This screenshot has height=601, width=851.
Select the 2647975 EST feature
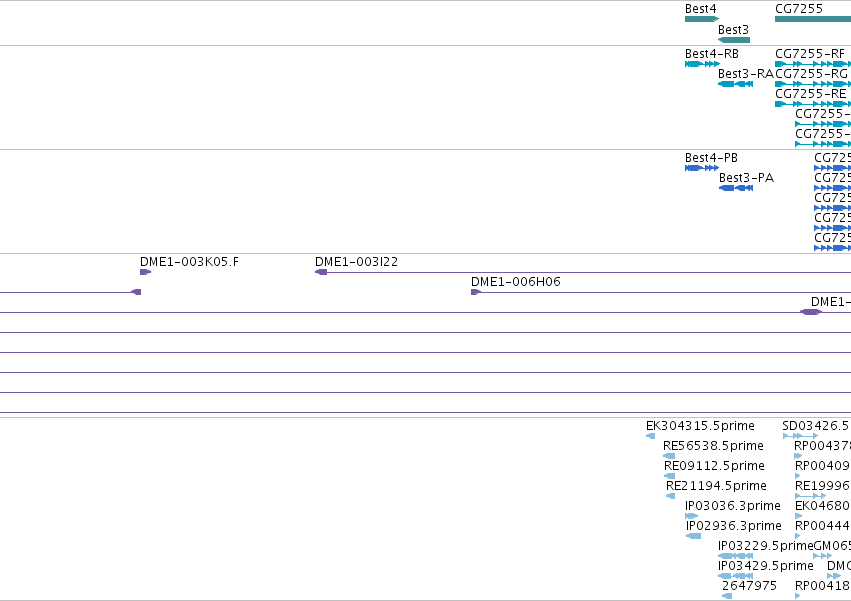[727, 596]
